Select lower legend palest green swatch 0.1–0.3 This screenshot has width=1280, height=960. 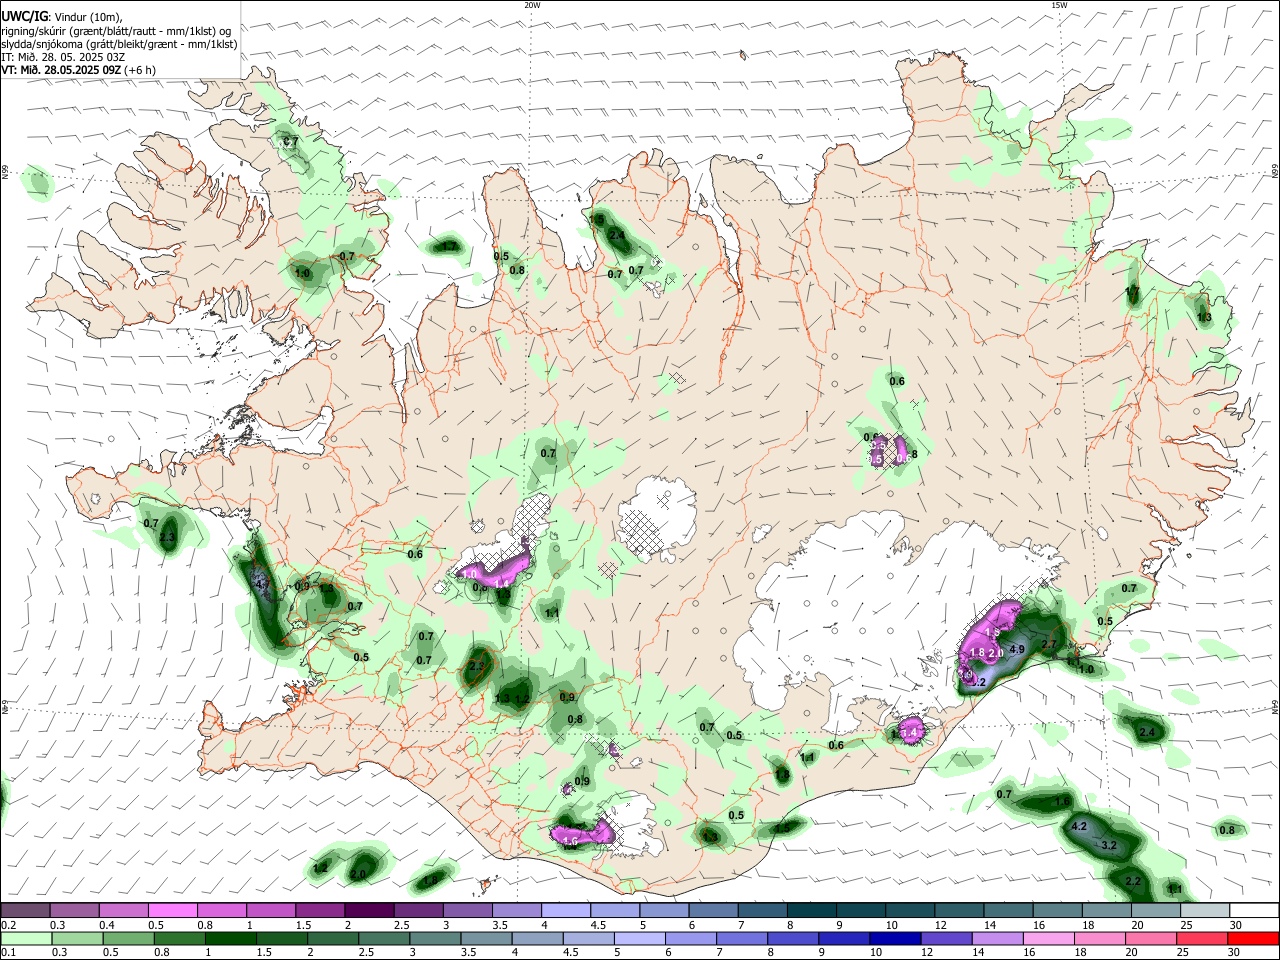pyautogui.click(x=26, y=938)
